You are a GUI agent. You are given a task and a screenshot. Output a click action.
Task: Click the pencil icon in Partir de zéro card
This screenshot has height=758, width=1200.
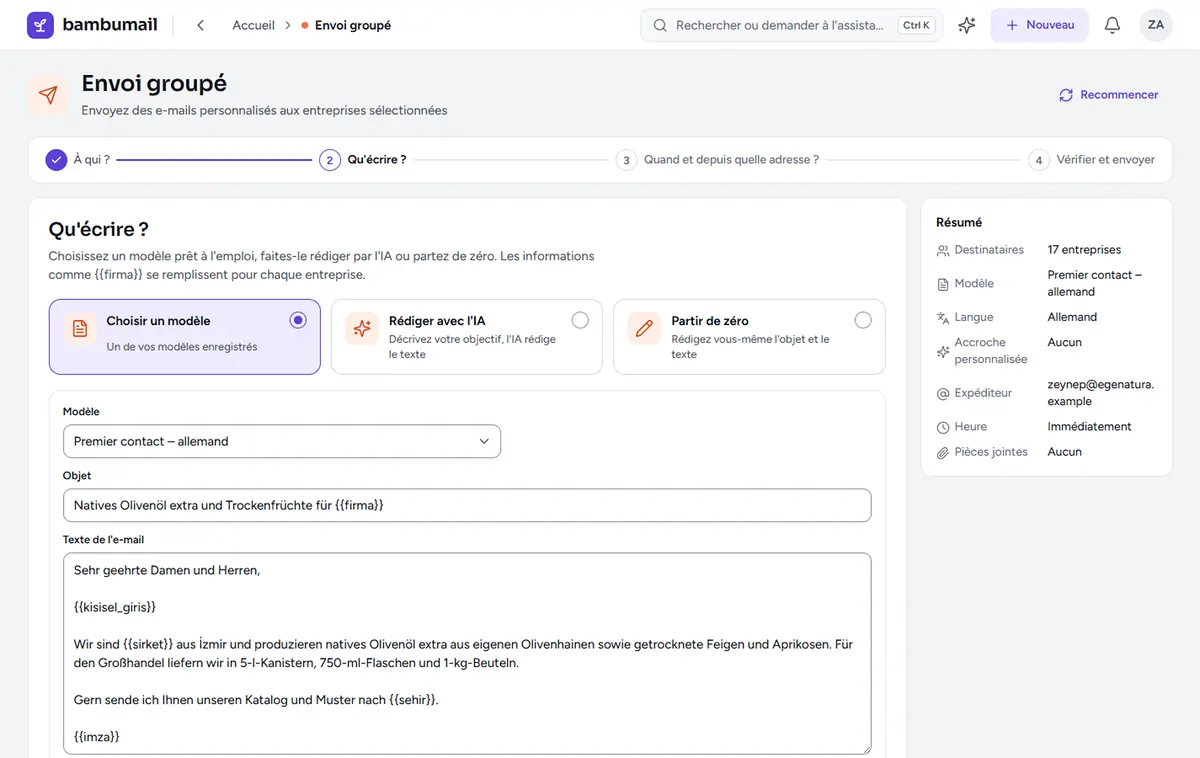coord(645,328)
